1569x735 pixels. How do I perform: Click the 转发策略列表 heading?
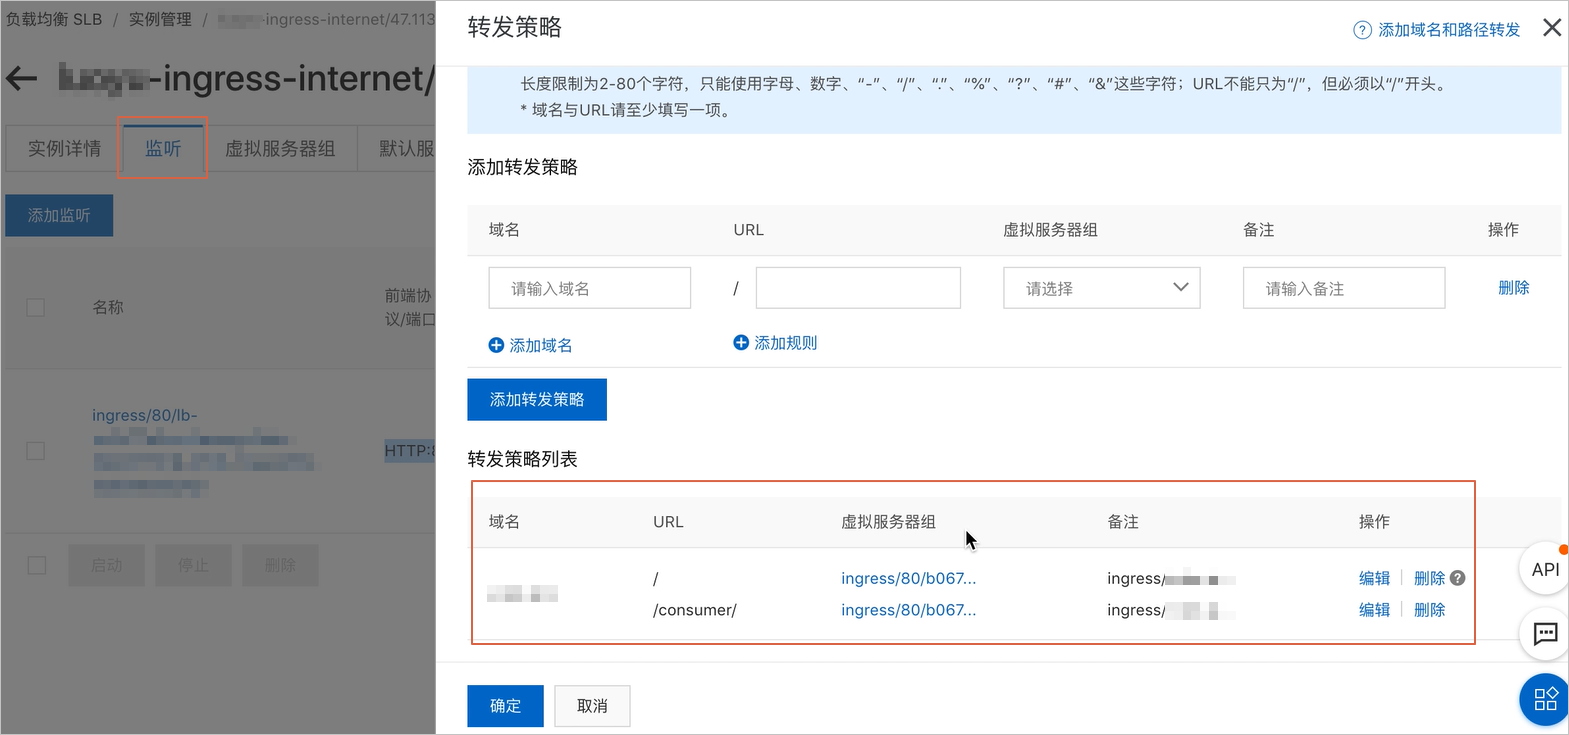click(523, 459)
